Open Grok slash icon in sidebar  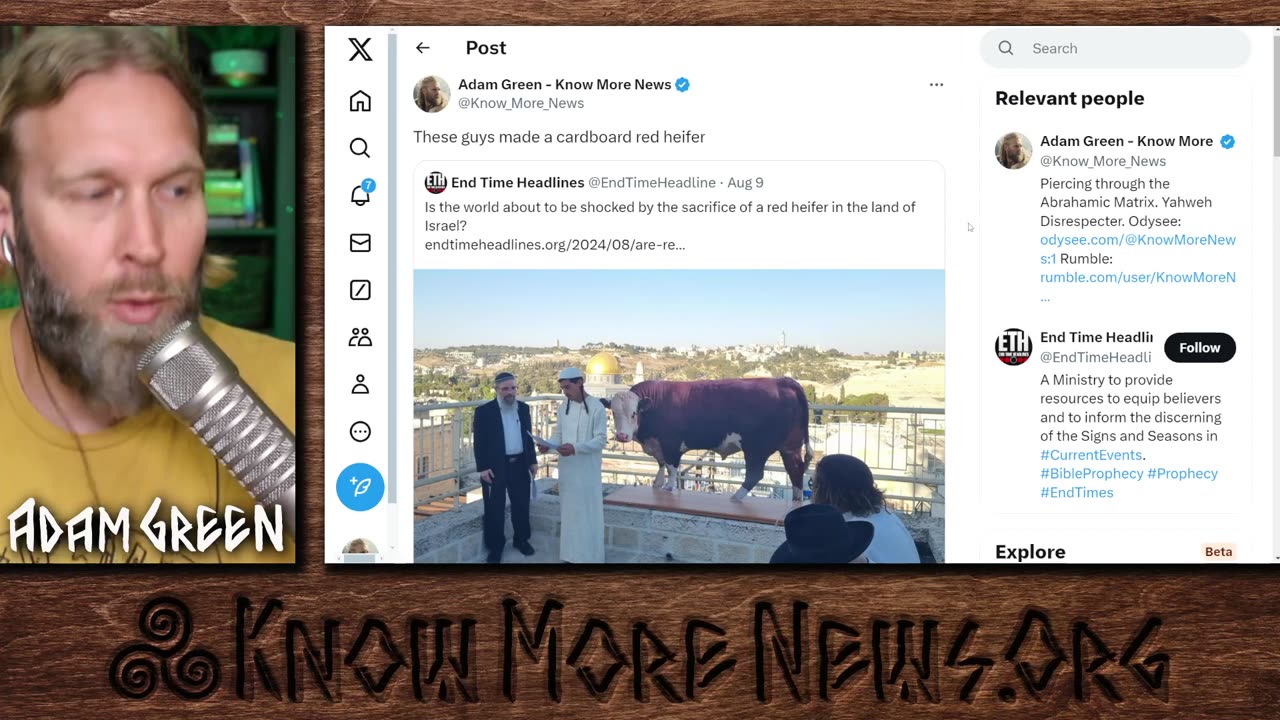(360, 290)
